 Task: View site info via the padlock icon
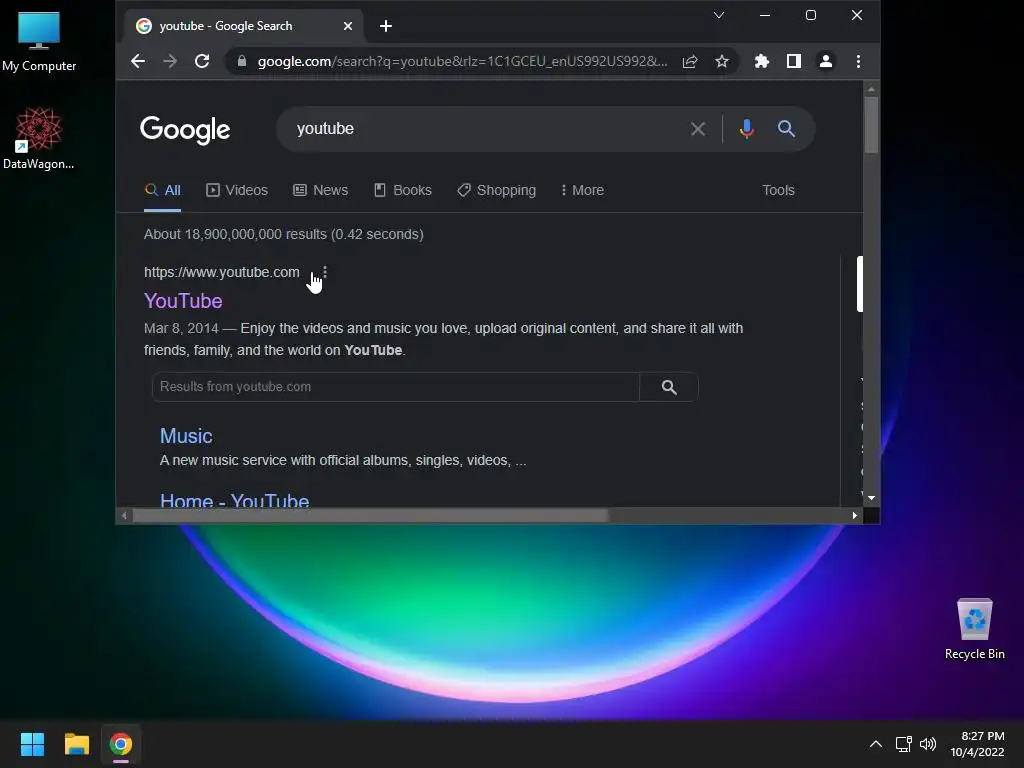(x=242, y=61)
